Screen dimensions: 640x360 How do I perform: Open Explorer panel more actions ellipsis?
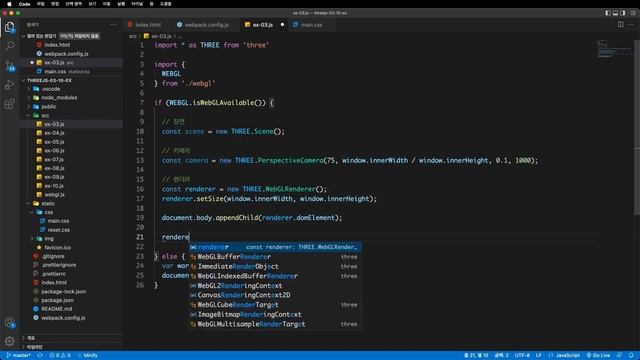[113, 24]
